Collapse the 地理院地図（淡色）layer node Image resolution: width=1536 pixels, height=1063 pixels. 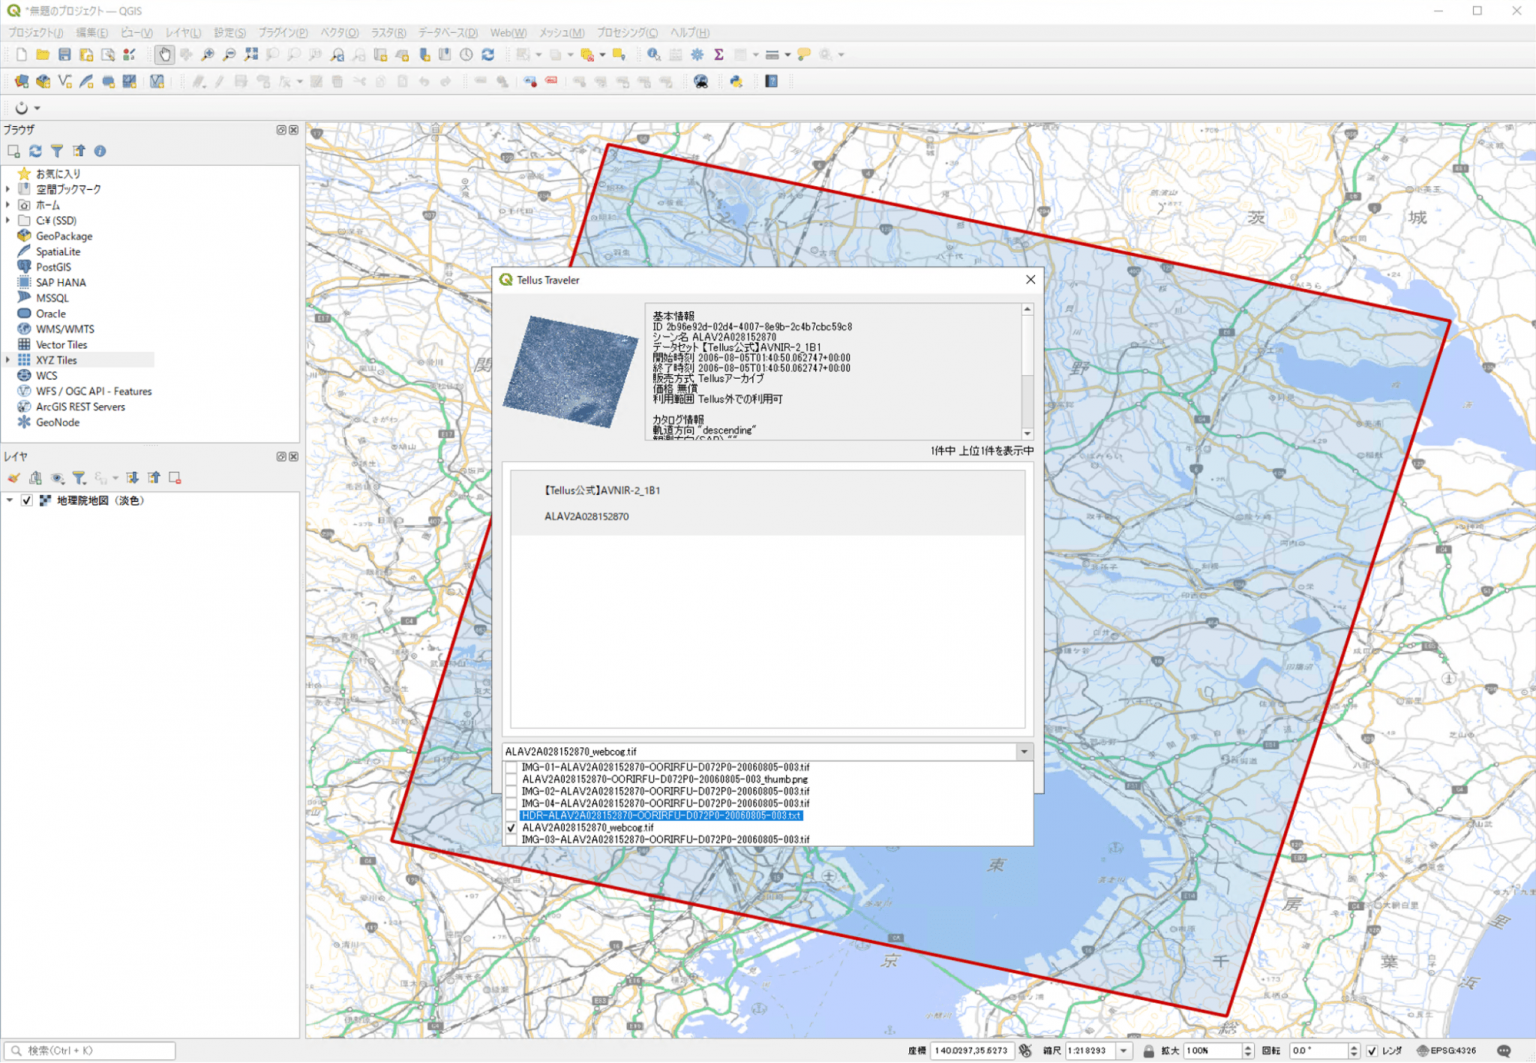10,501
